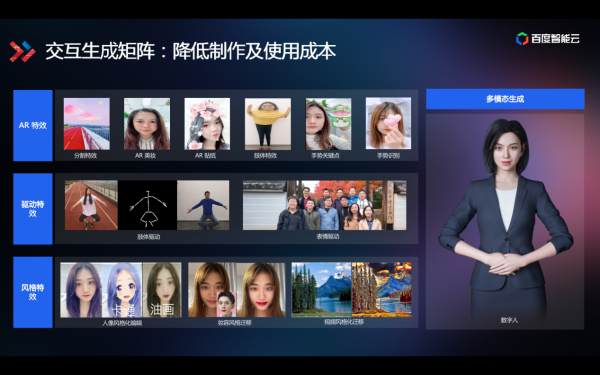This screenshot has height=375, width=600.
Task: Click the group photo with autumn trees
Action: pyautogui.click(x=324, y=205)
